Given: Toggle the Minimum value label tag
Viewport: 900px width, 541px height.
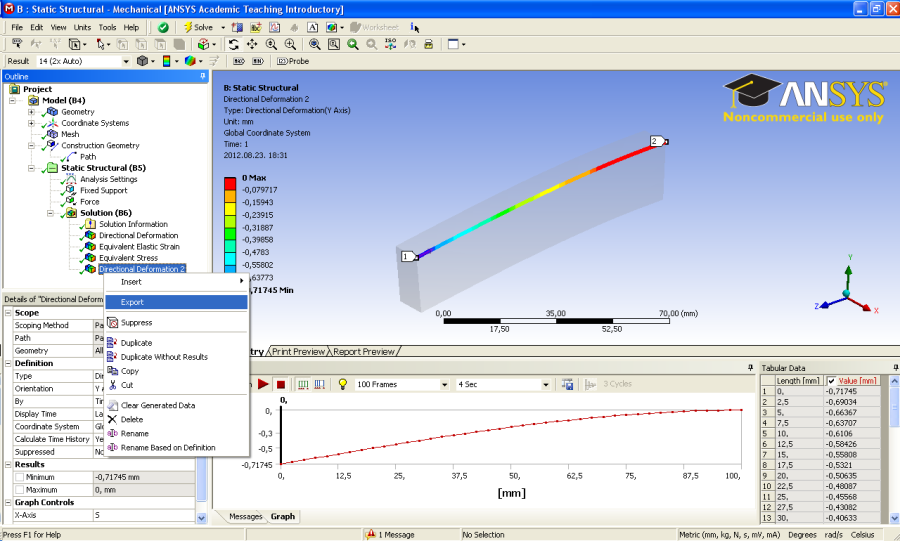Looking at the screenshot, I should (258, 61).
